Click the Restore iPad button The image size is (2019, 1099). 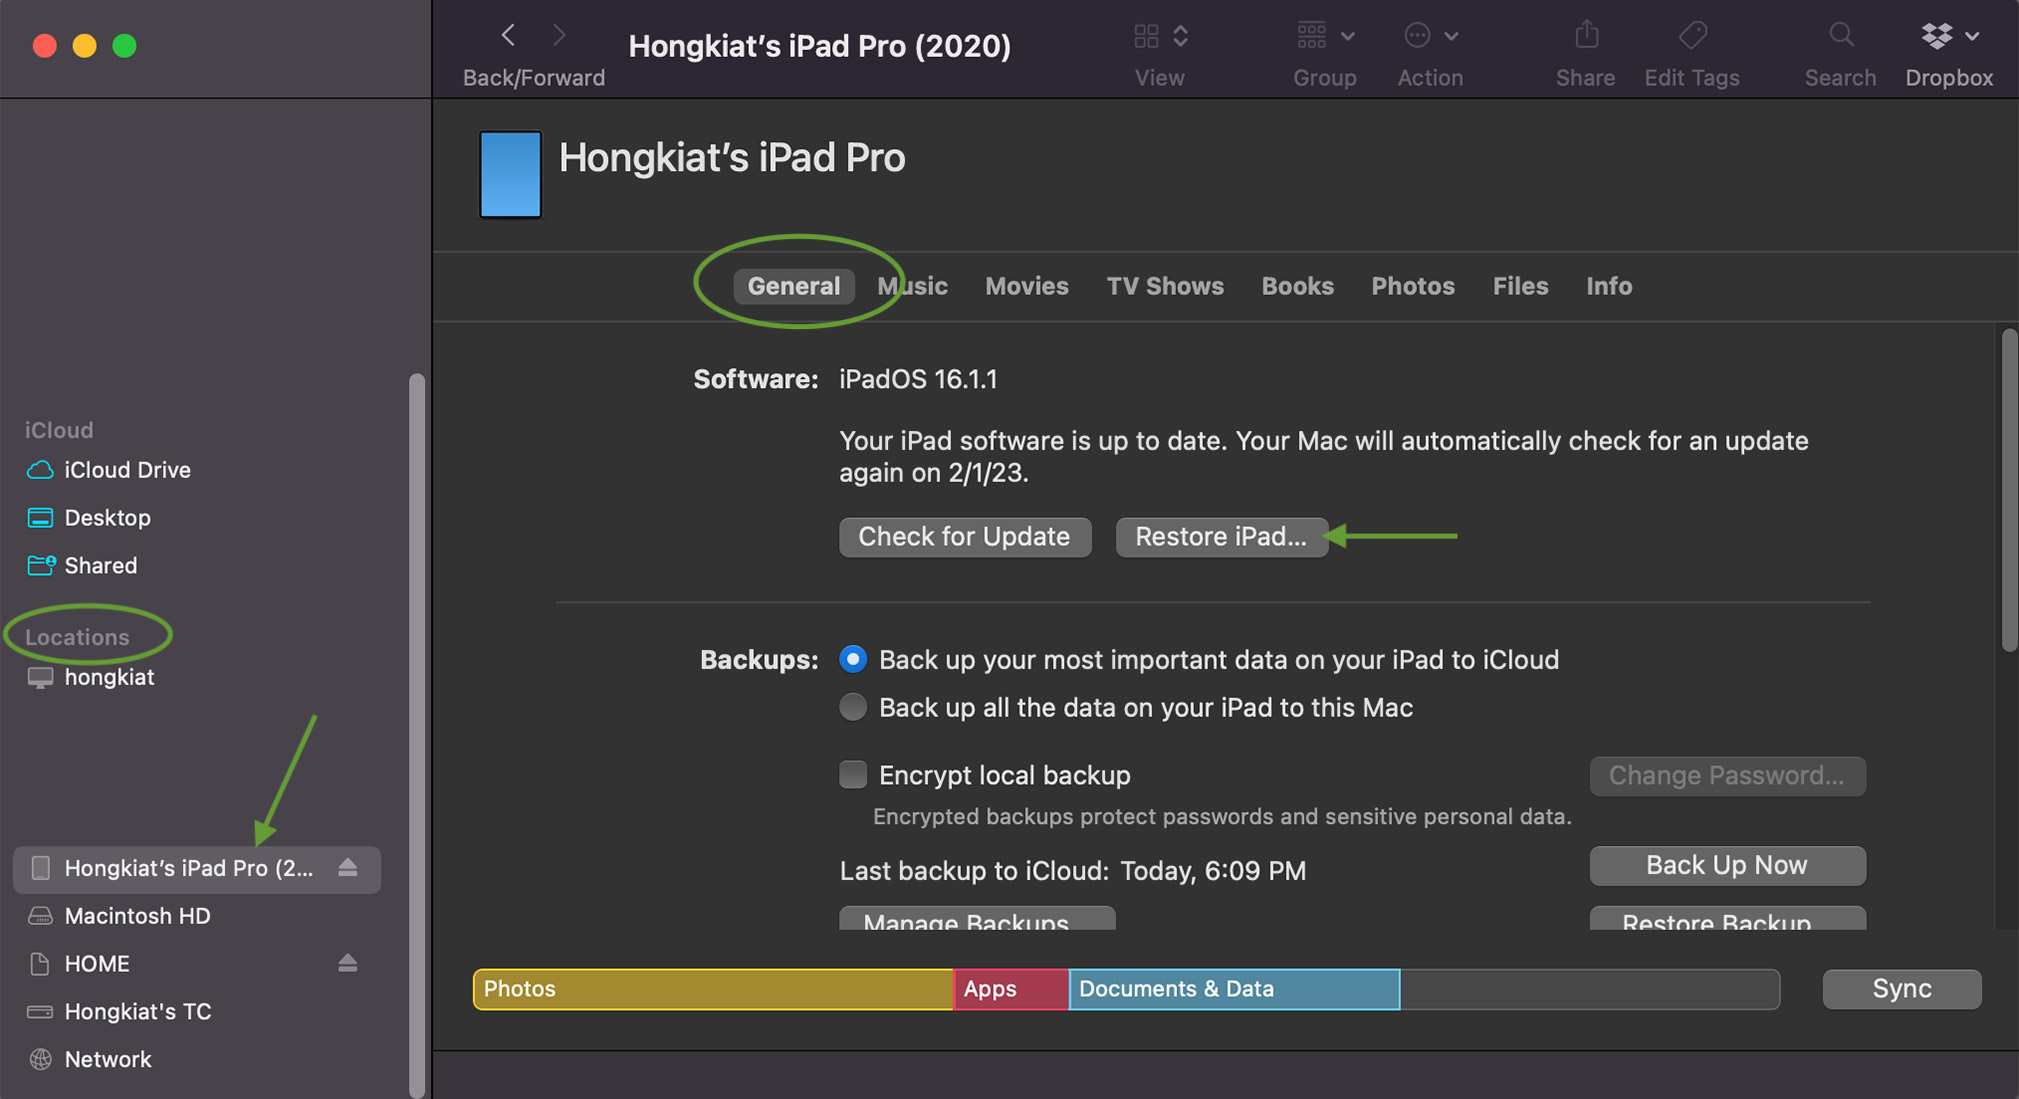click(1219, 536)
